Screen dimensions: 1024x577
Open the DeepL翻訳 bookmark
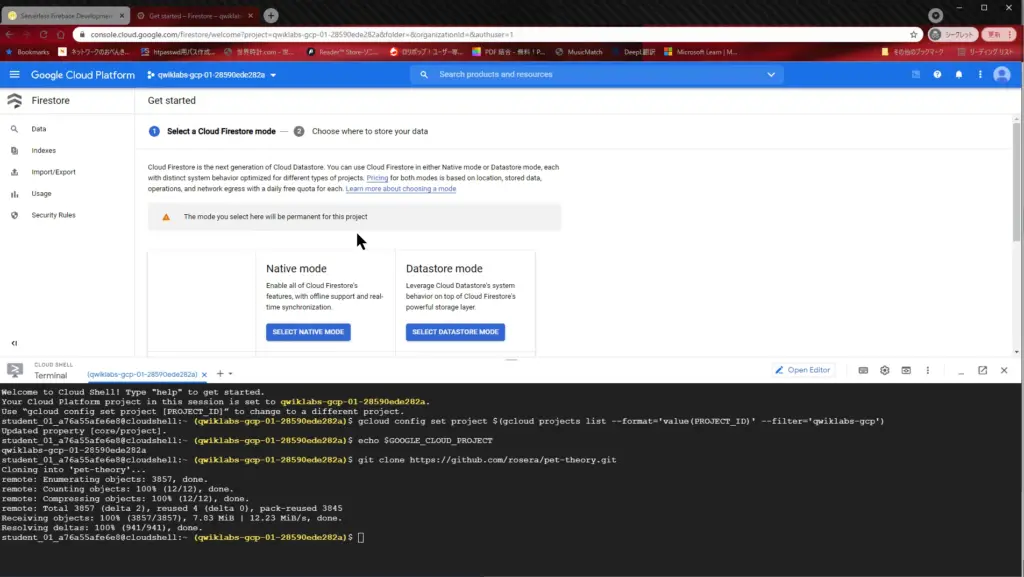click(x=634, y=52)
